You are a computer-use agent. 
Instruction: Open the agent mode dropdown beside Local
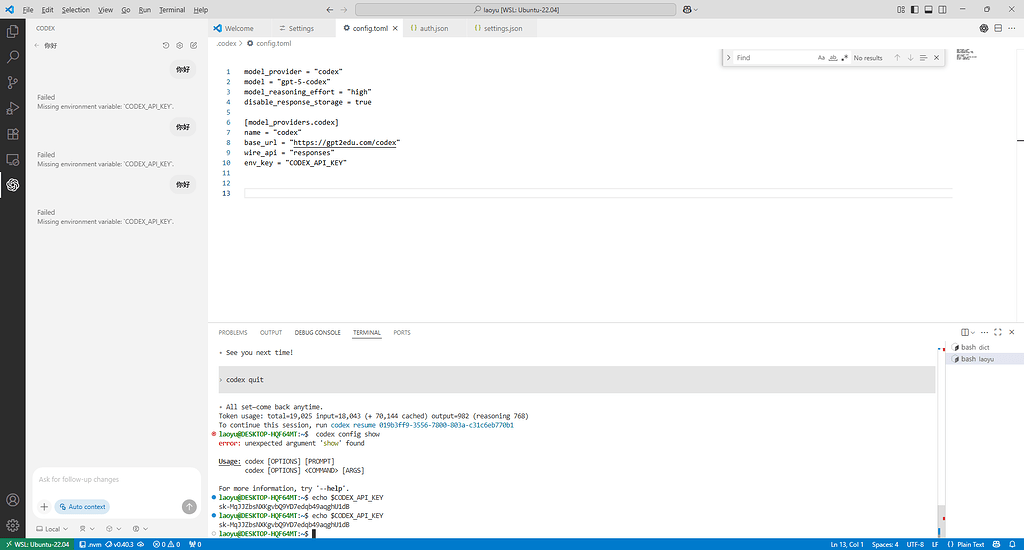(x=88, y=529)
